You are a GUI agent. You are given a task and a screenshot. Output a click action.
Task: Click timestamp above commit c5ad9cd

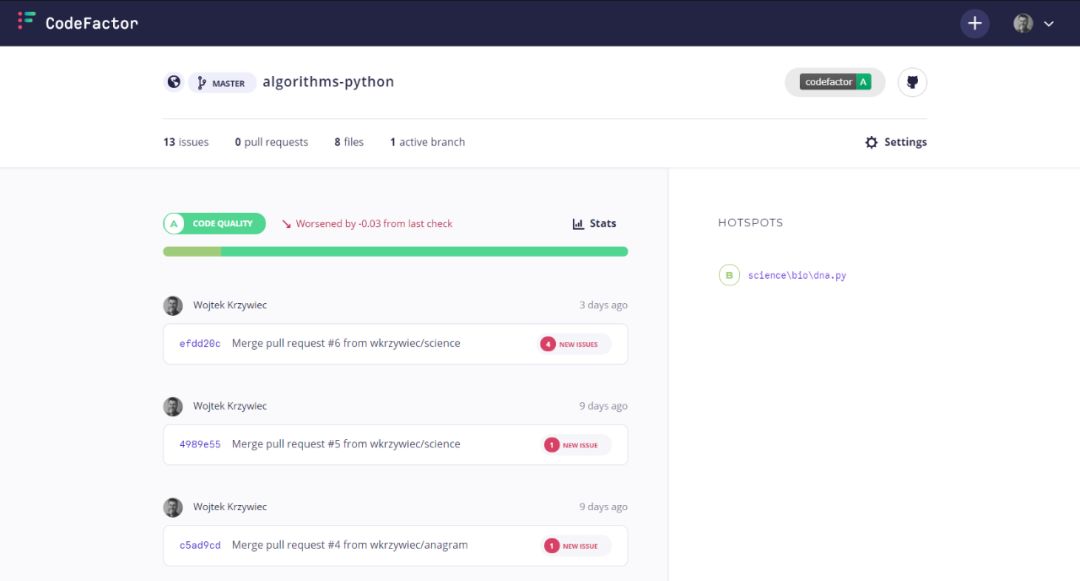point(603,507)
